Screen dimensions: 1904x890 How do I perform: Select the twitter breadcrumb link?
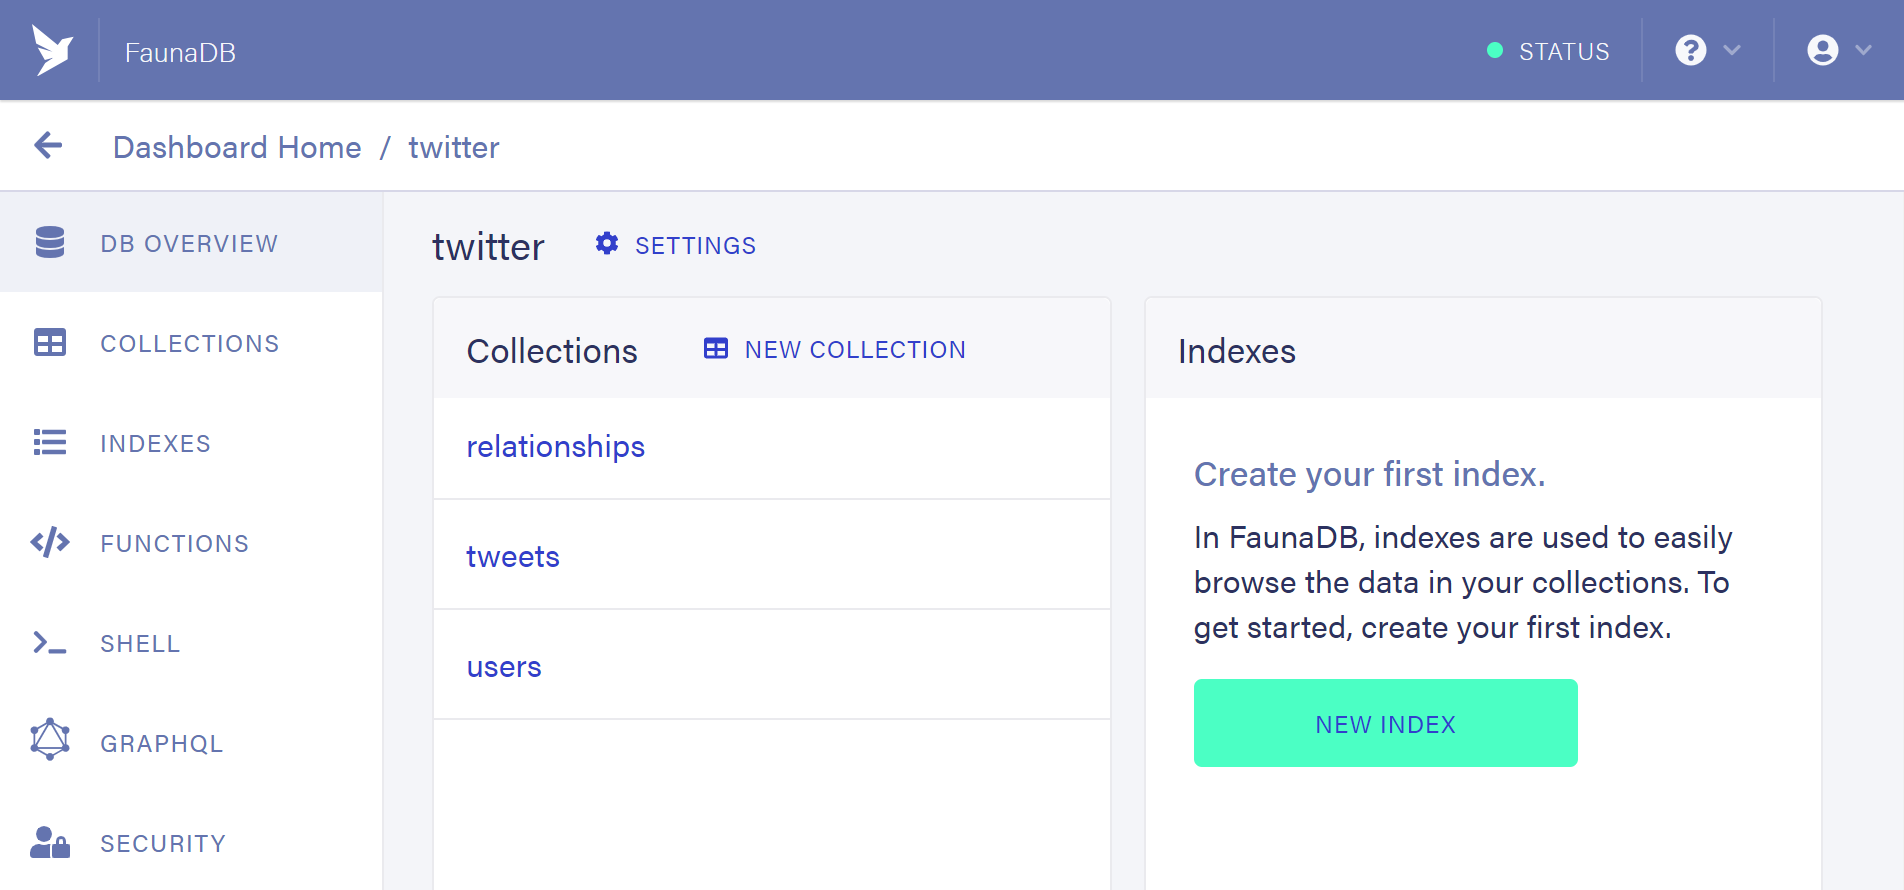(454, 147)
